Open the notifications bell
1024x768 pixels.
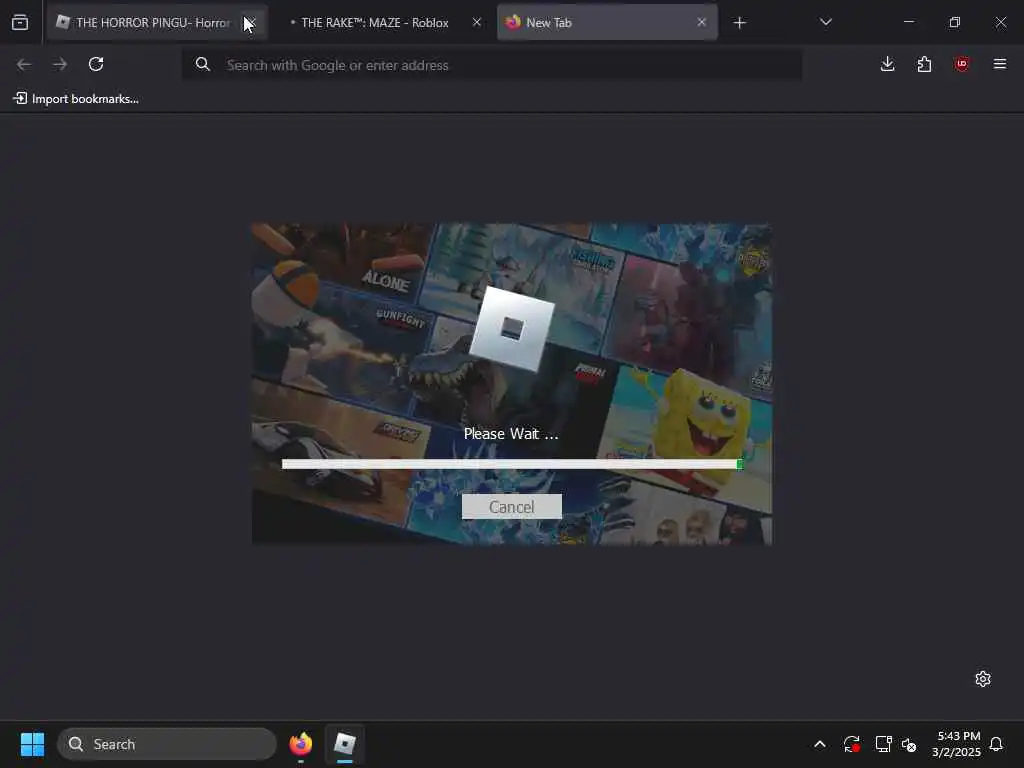996,744
